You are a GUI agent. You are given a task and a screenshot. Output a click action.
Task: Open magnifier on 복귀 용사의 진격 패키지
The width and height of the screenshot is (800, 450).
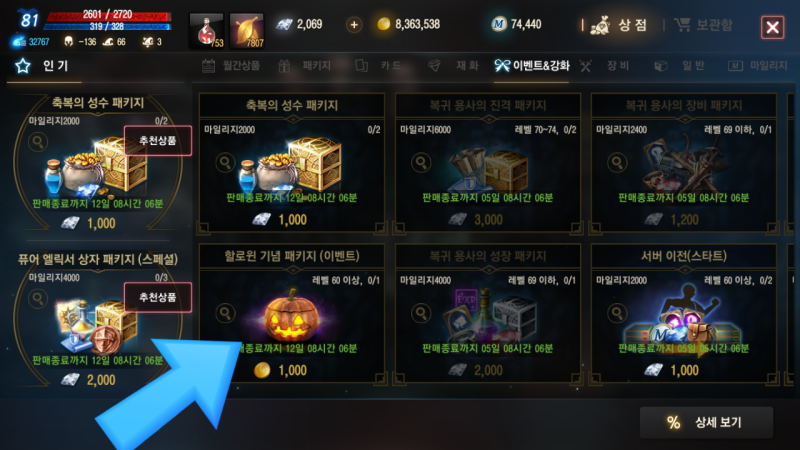pyautogui.click(x=421, y=163)
